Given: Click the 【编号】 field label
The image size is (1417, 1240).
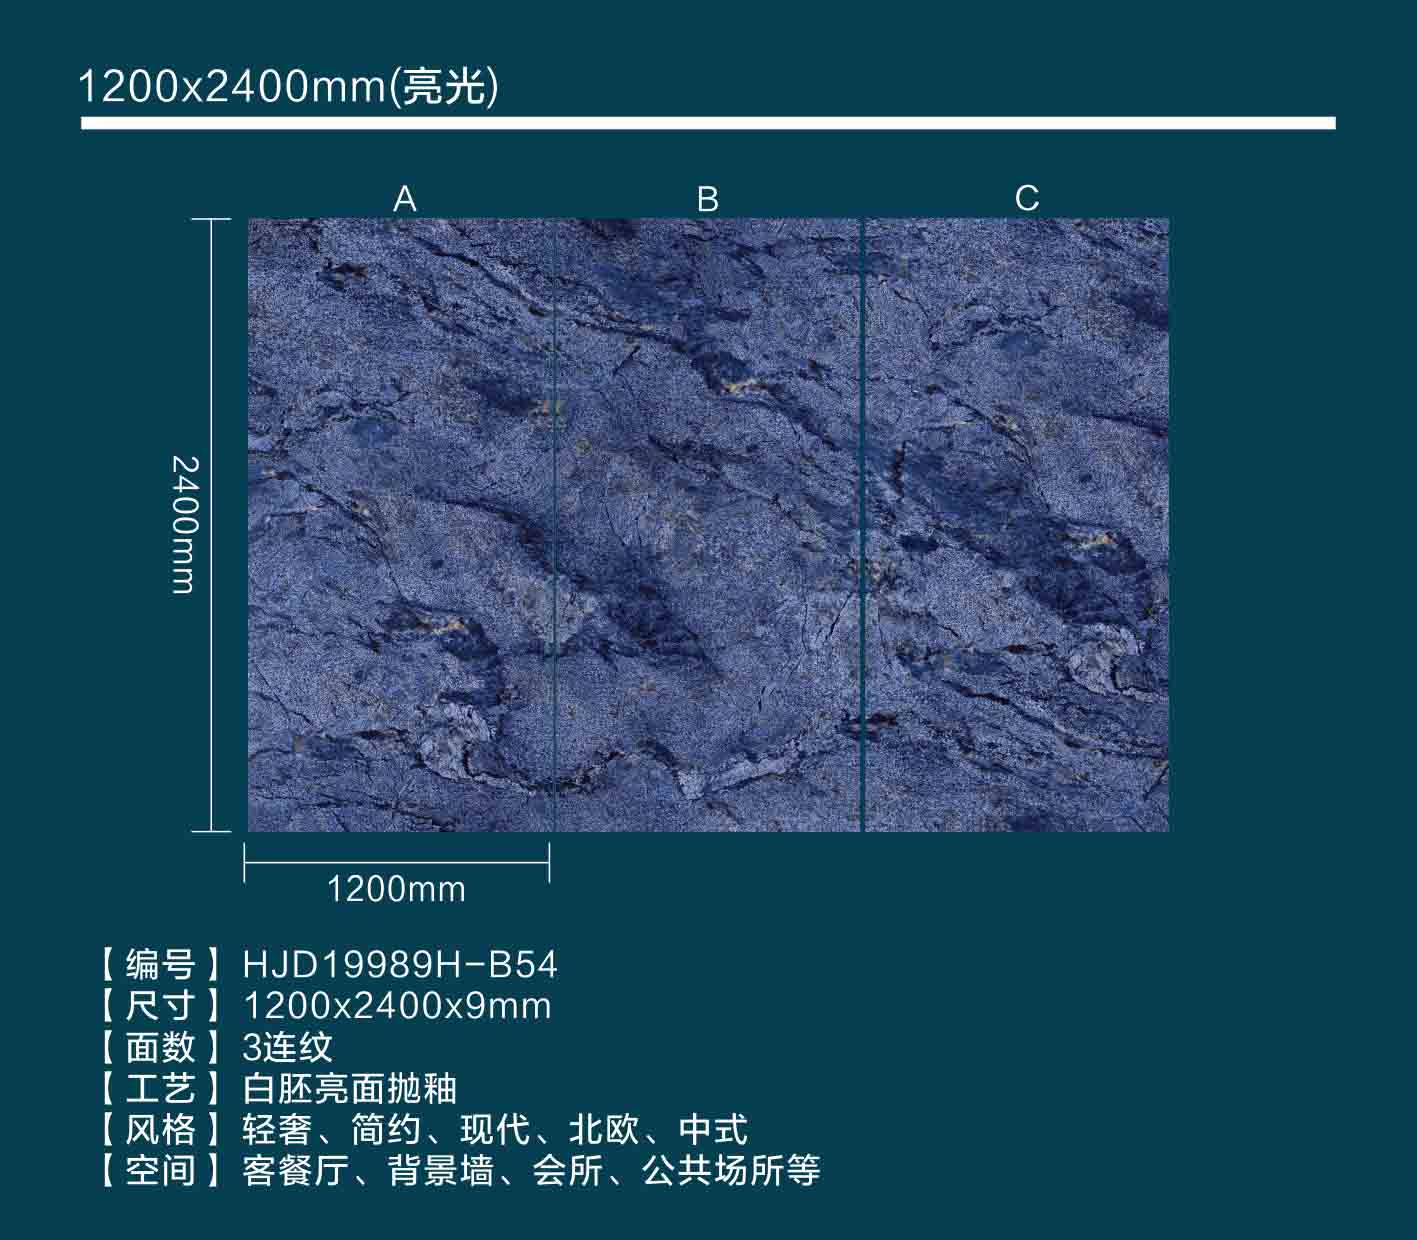Looking at the screenshot, I should [x=160, y=965].
